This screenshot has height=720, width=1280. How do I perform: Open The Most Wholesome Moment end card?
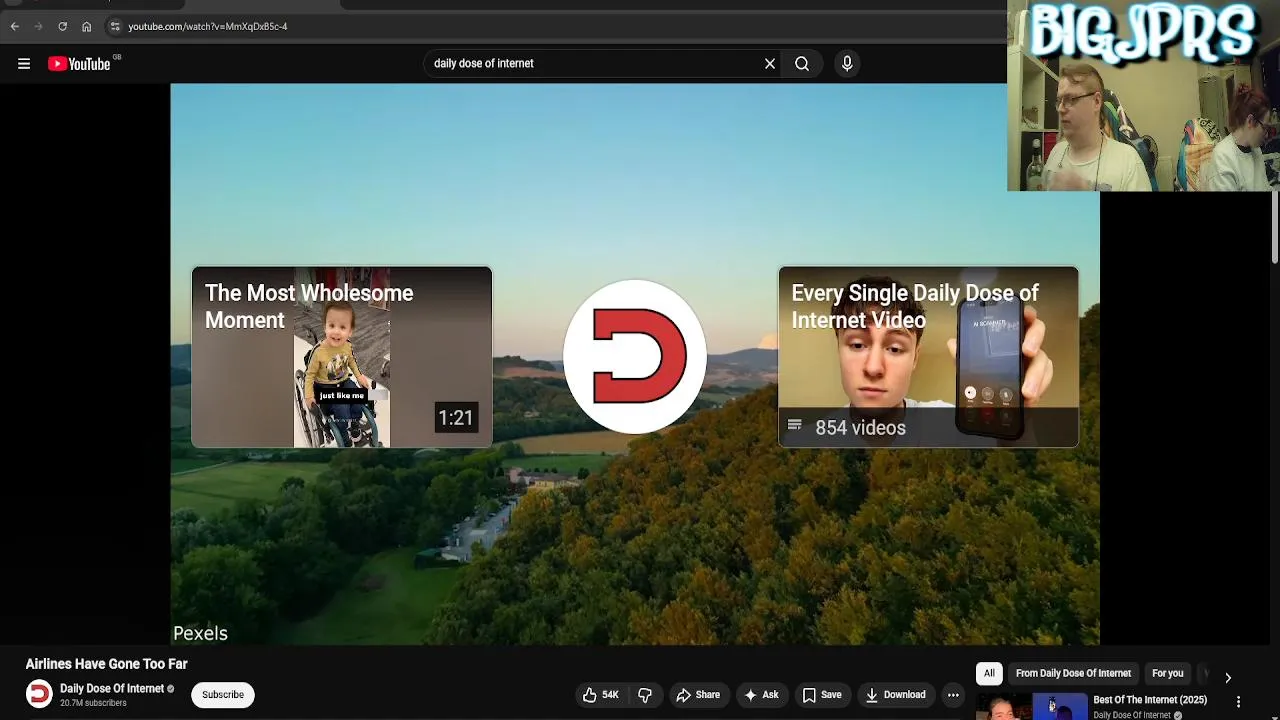point(342,357)
